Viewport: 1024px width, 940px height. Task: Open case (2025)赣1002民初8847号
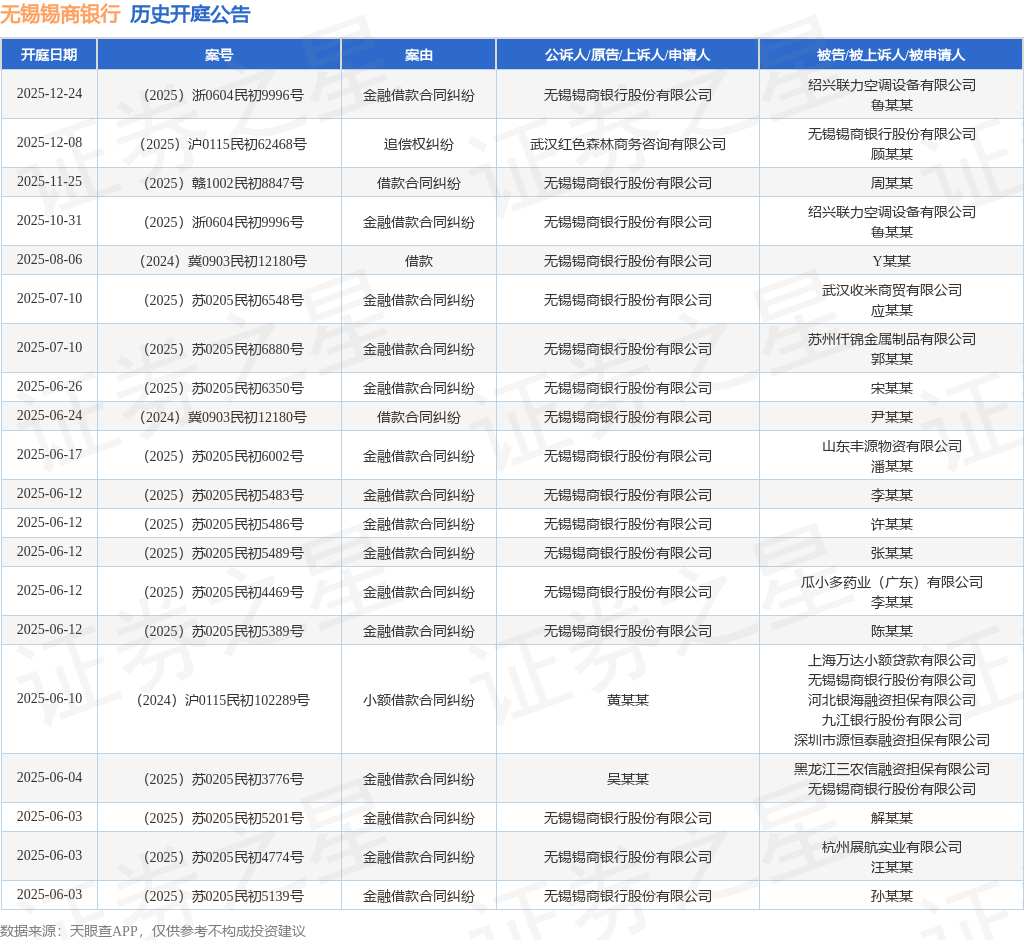point(219,183)
